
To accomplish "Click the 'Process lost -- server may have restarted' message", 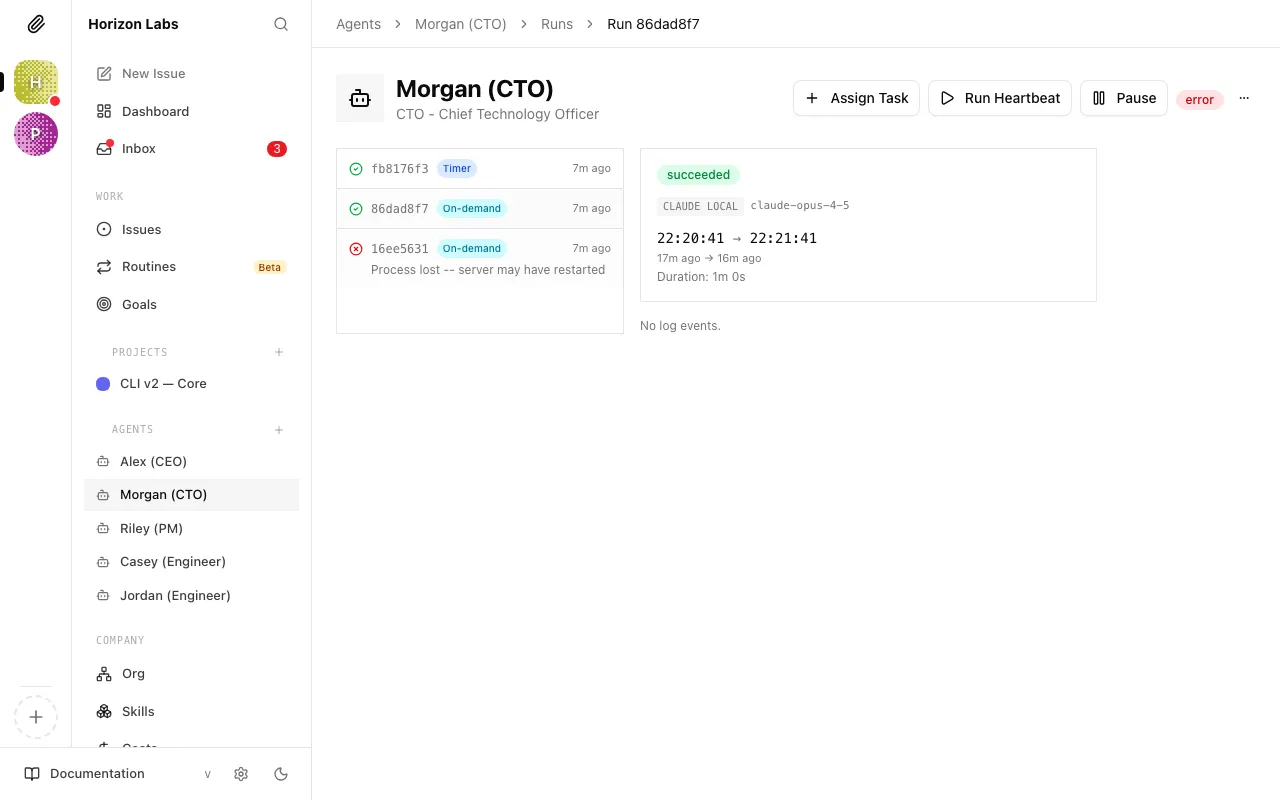I will [x=488, y=270].
